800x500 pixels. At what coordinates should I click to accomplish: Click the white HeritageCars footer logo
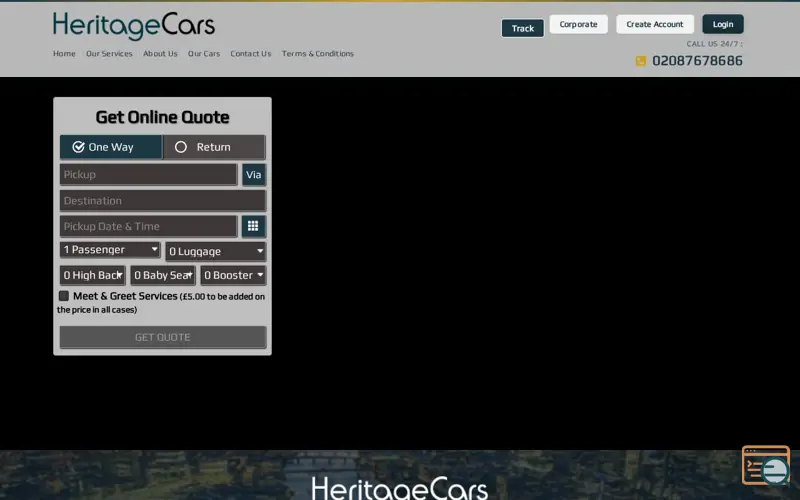tap(399, 488)
